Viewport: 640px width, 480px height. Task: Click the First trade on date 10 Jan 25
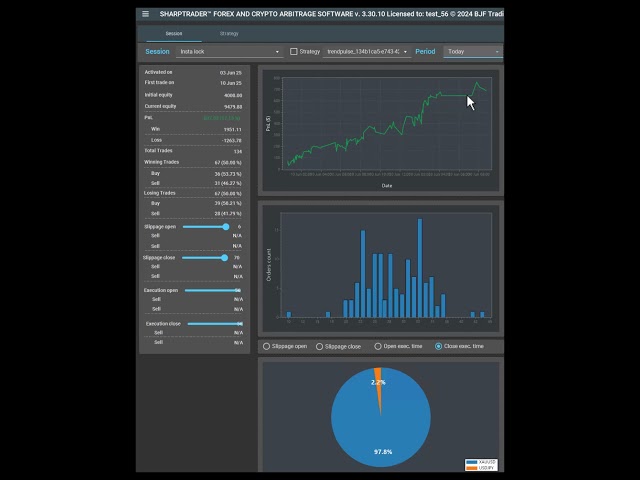pos(231,83)
